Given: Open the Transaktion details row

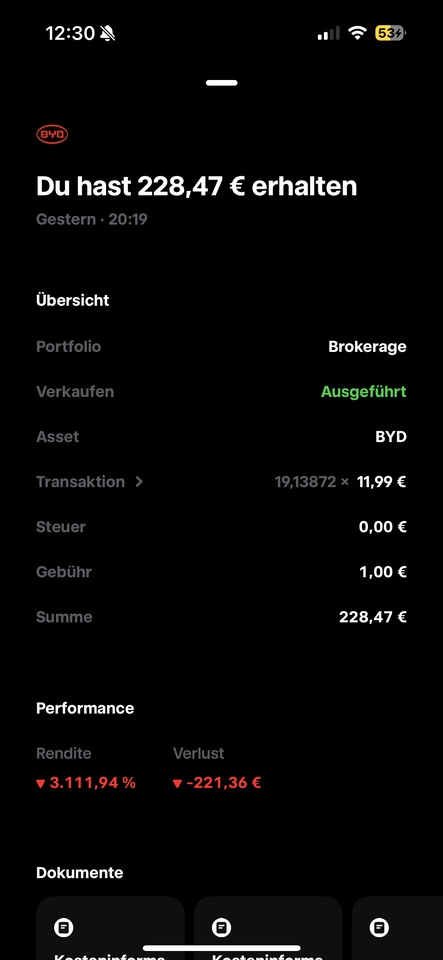Looking at the screenshot, I should click(222, 482).
